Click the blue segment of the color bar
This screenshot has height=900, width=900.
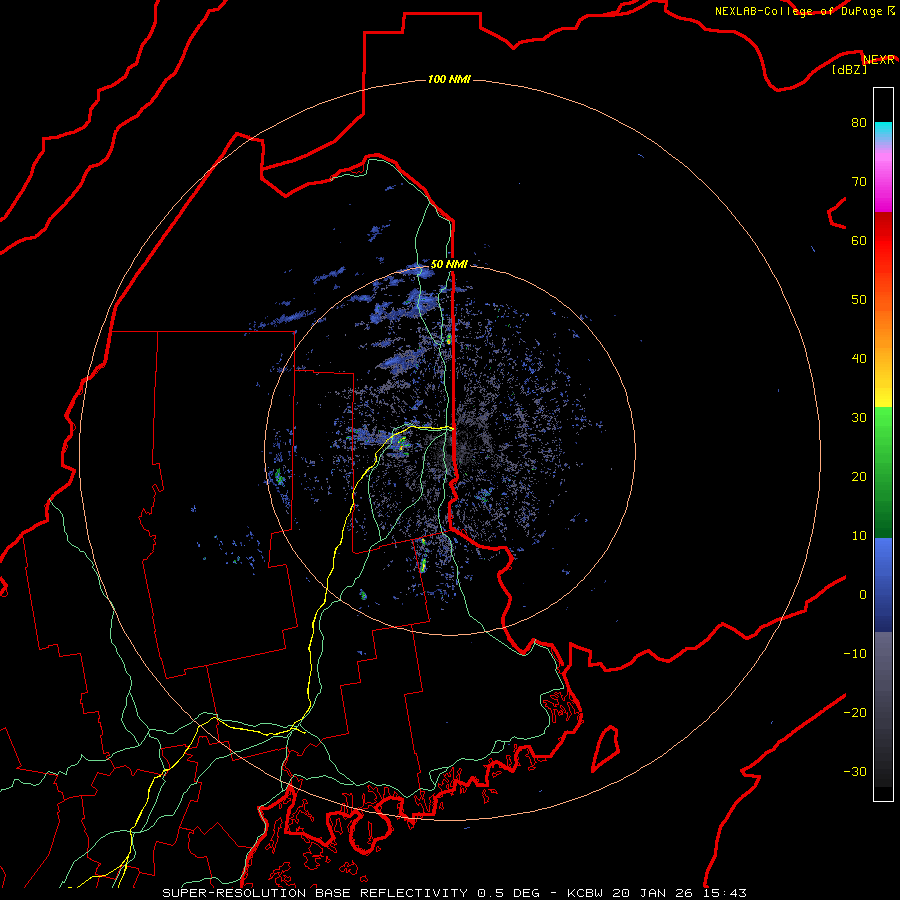(x=883, y=584)
